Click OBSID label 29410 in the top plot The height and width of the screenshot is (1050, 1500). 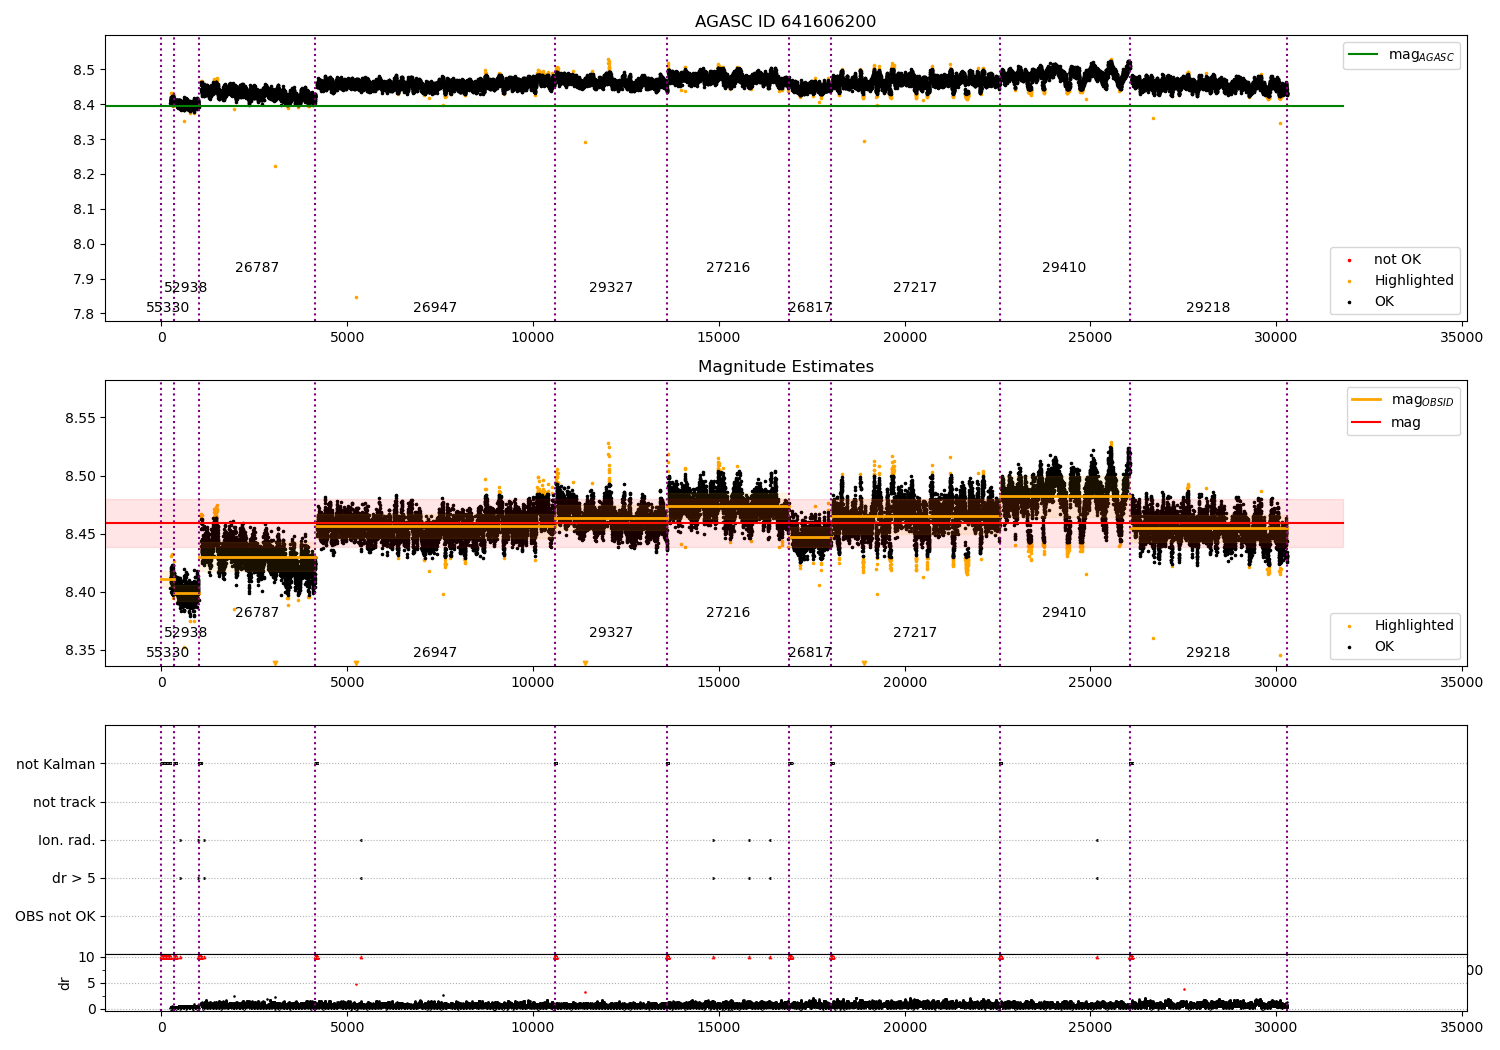point(1064,268)
